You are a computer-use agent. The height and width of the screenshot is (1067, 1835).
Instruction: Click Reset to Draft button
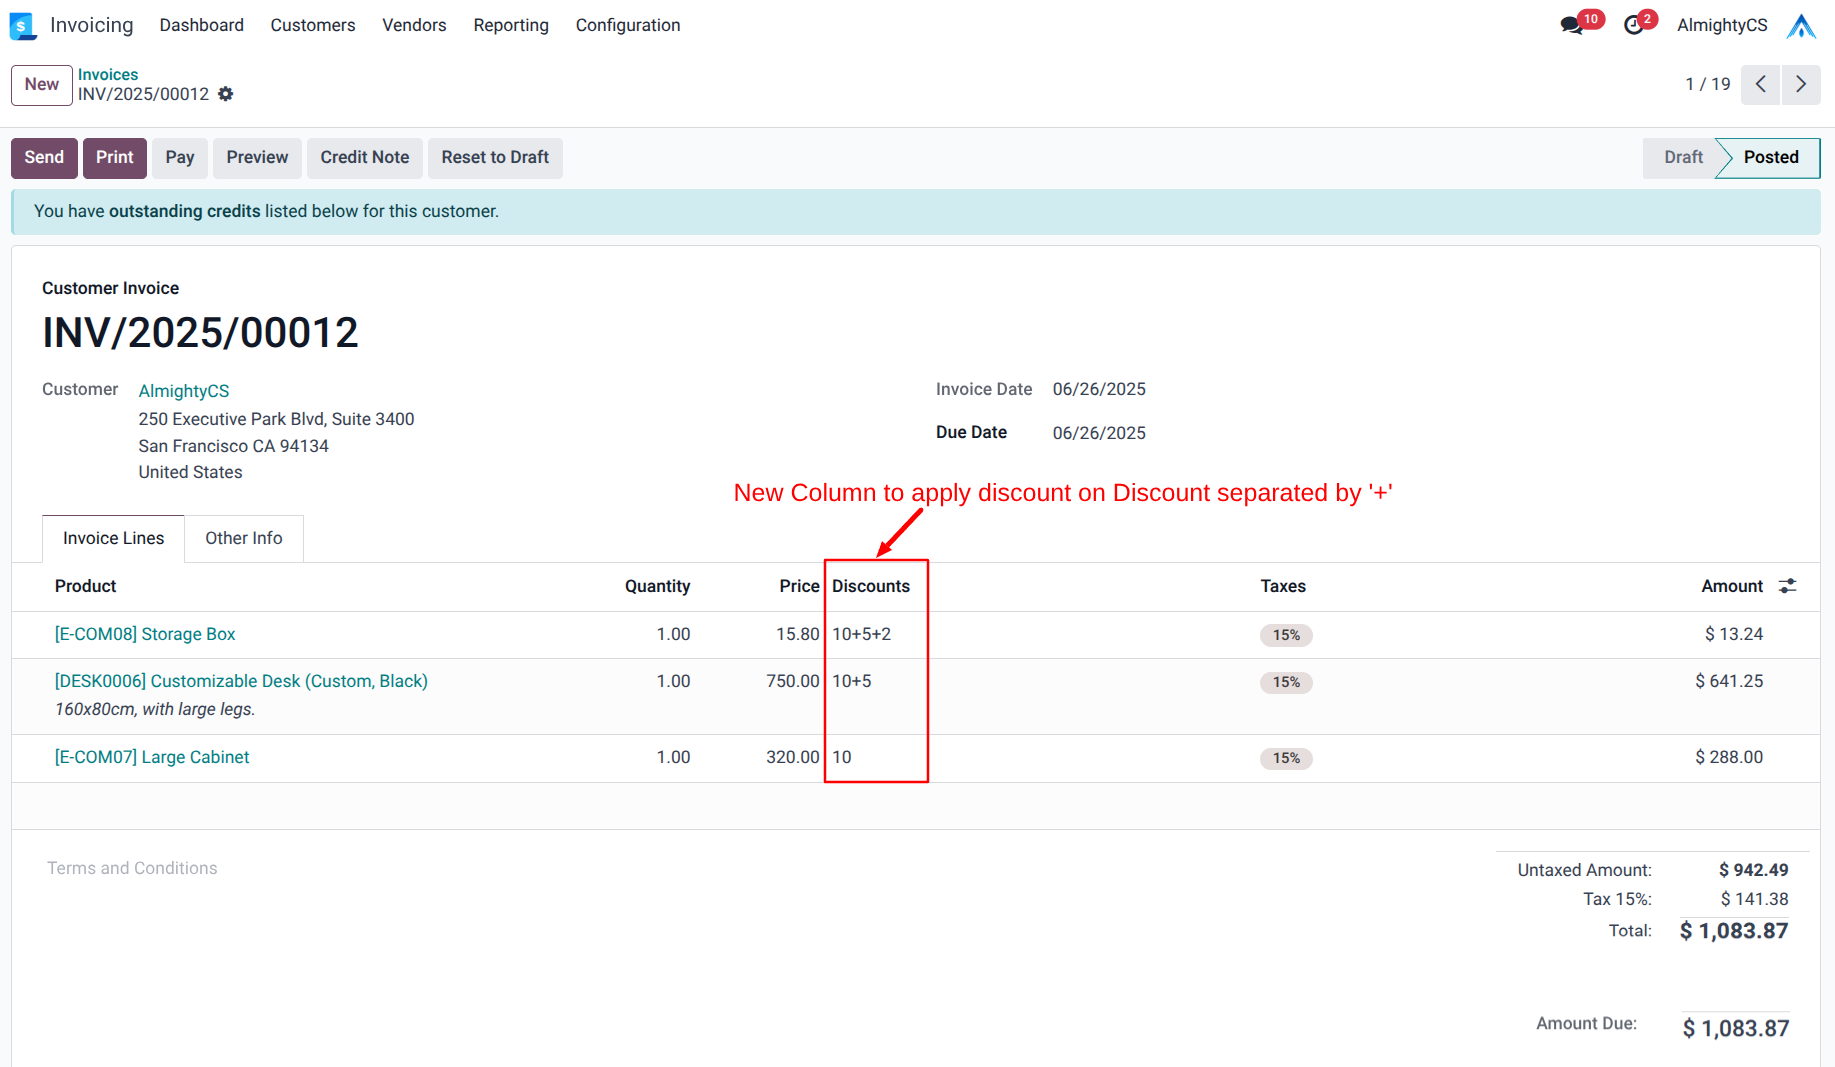click(495, 158)
